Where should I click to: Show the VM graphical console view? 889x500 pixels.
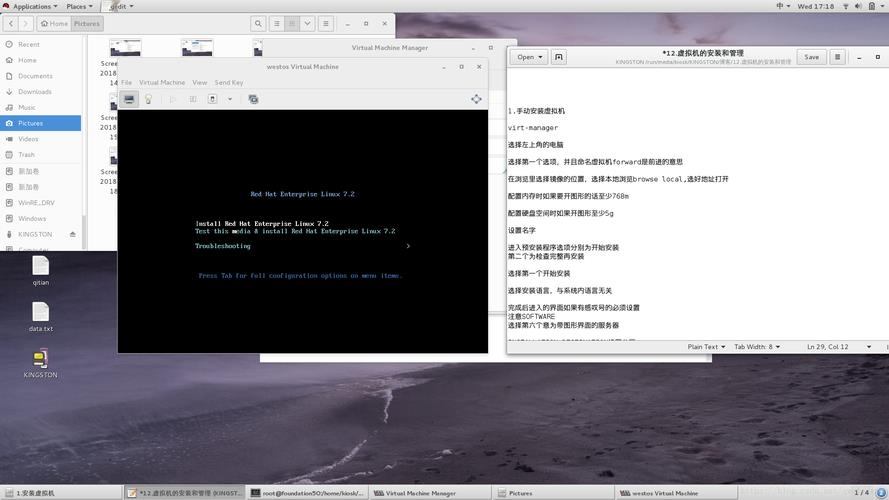click(129, 99)
